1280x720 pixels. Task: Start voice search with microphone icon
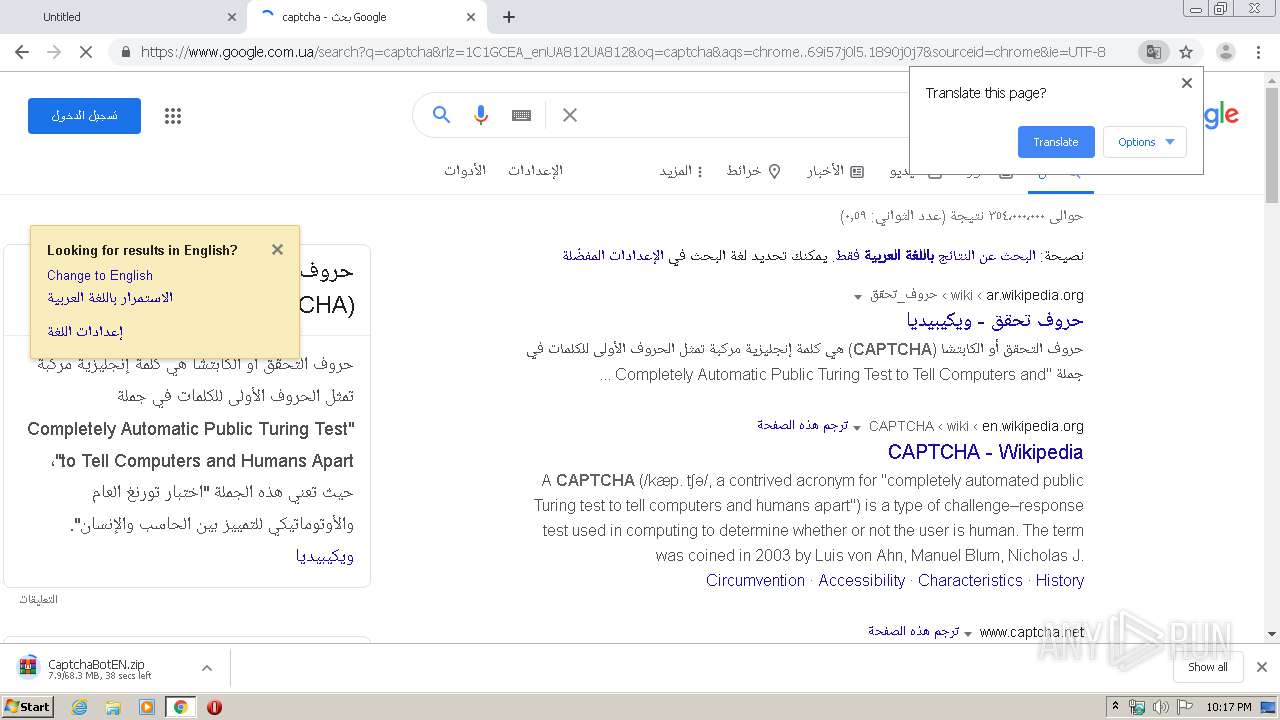click(x=481, y=115)
